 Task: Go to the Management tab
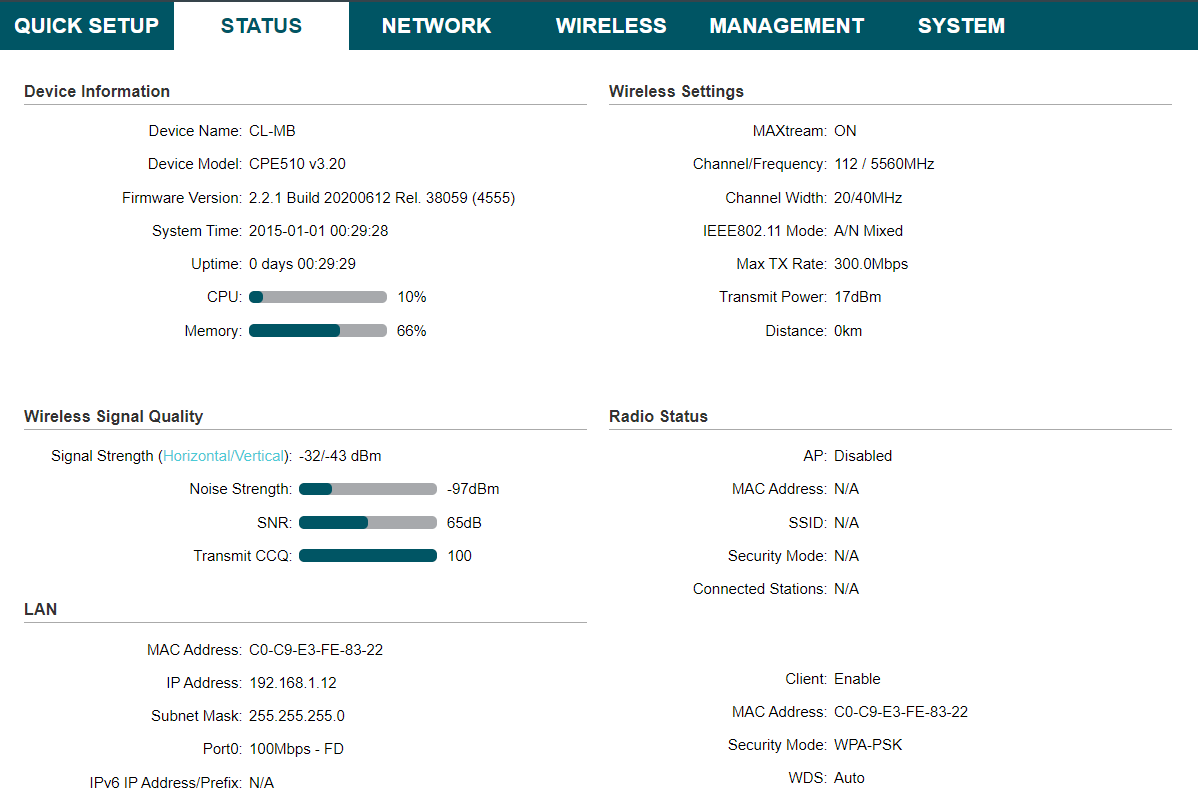click(x=786, y=26)
